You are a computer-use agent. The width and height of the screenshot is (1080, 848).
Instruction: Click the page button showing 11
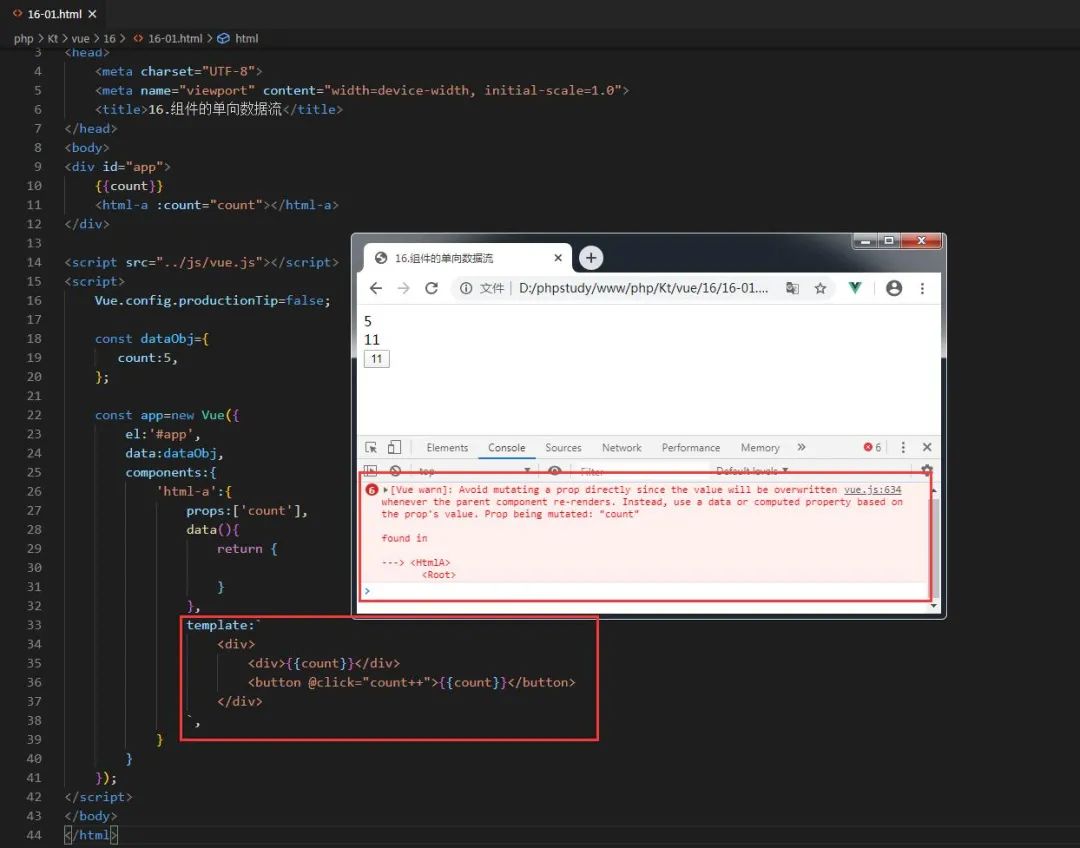click(x=377, y=359)
